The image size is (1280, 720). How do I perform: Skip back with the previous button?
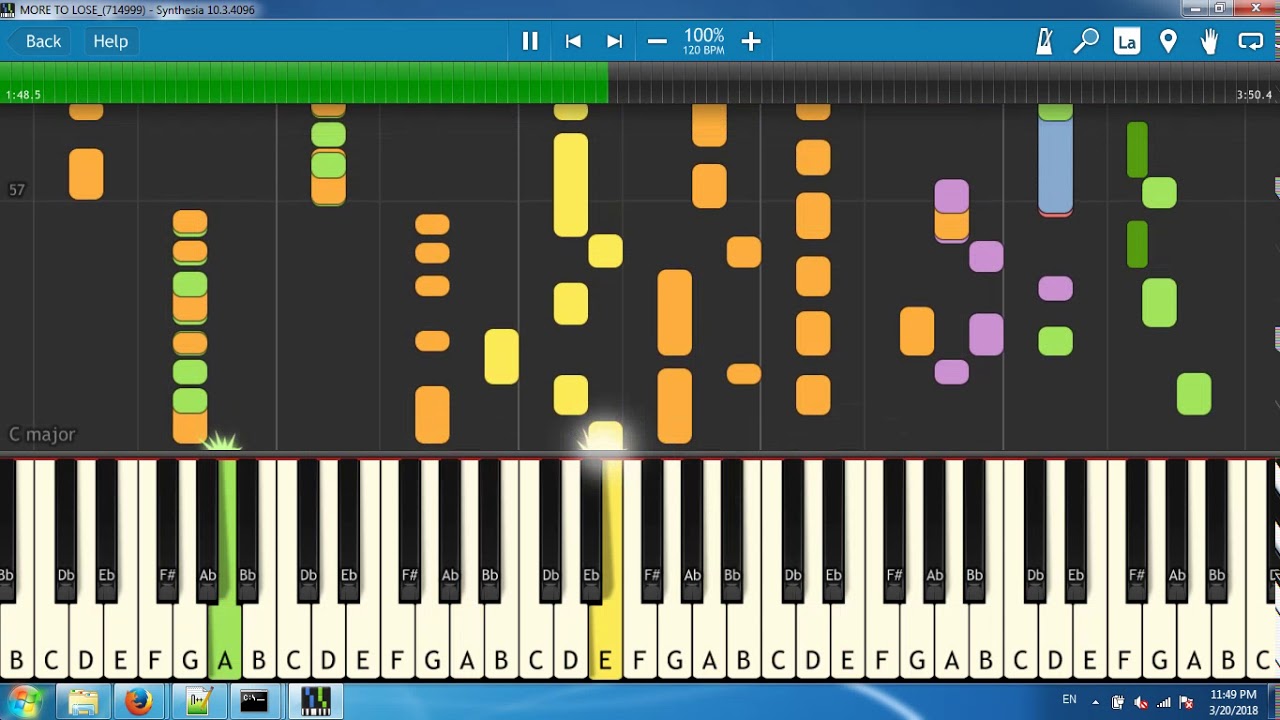(x=573, y=41)
